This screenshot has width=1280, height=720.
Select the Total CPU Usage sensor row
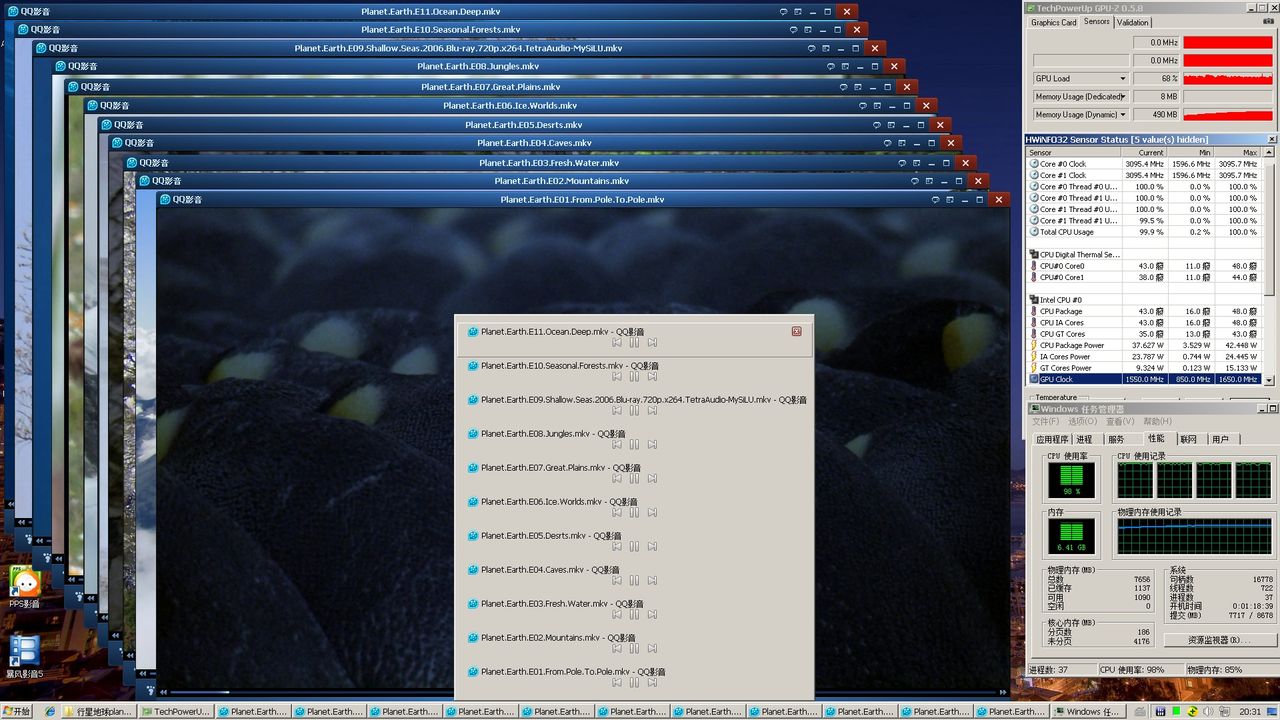click(x=1146, y=232)
